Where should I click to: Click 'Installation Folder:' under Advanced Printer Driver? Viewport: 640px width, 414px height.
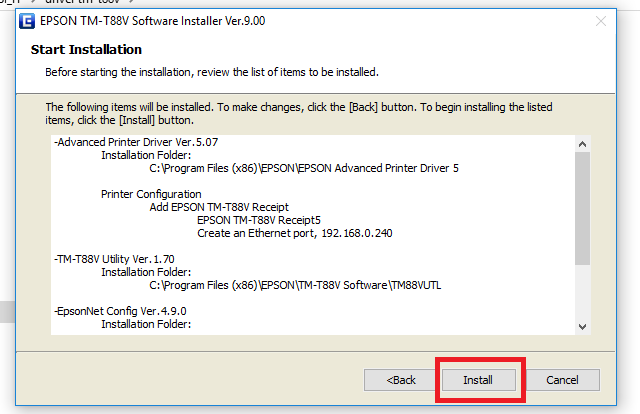(x=146, y=155)
